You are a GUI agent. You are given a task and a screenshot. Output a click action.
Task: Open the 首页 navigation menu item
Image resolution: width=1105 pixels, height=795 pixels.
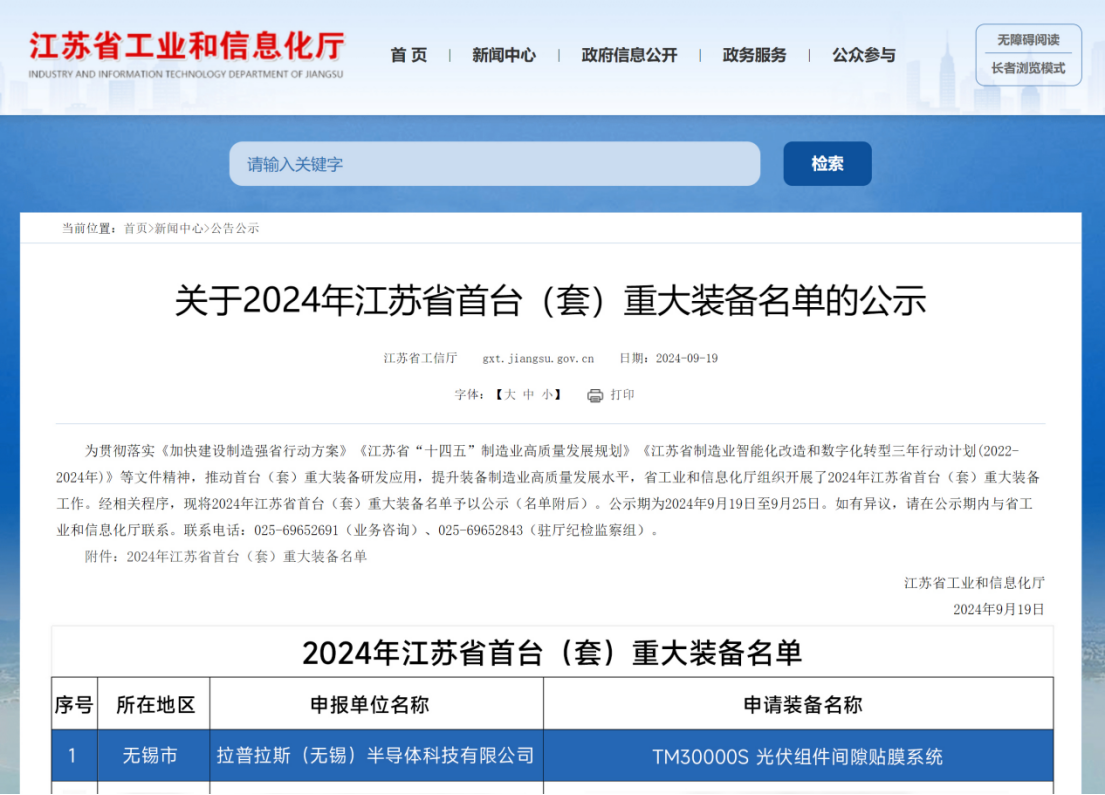click(x=408, y=55)
